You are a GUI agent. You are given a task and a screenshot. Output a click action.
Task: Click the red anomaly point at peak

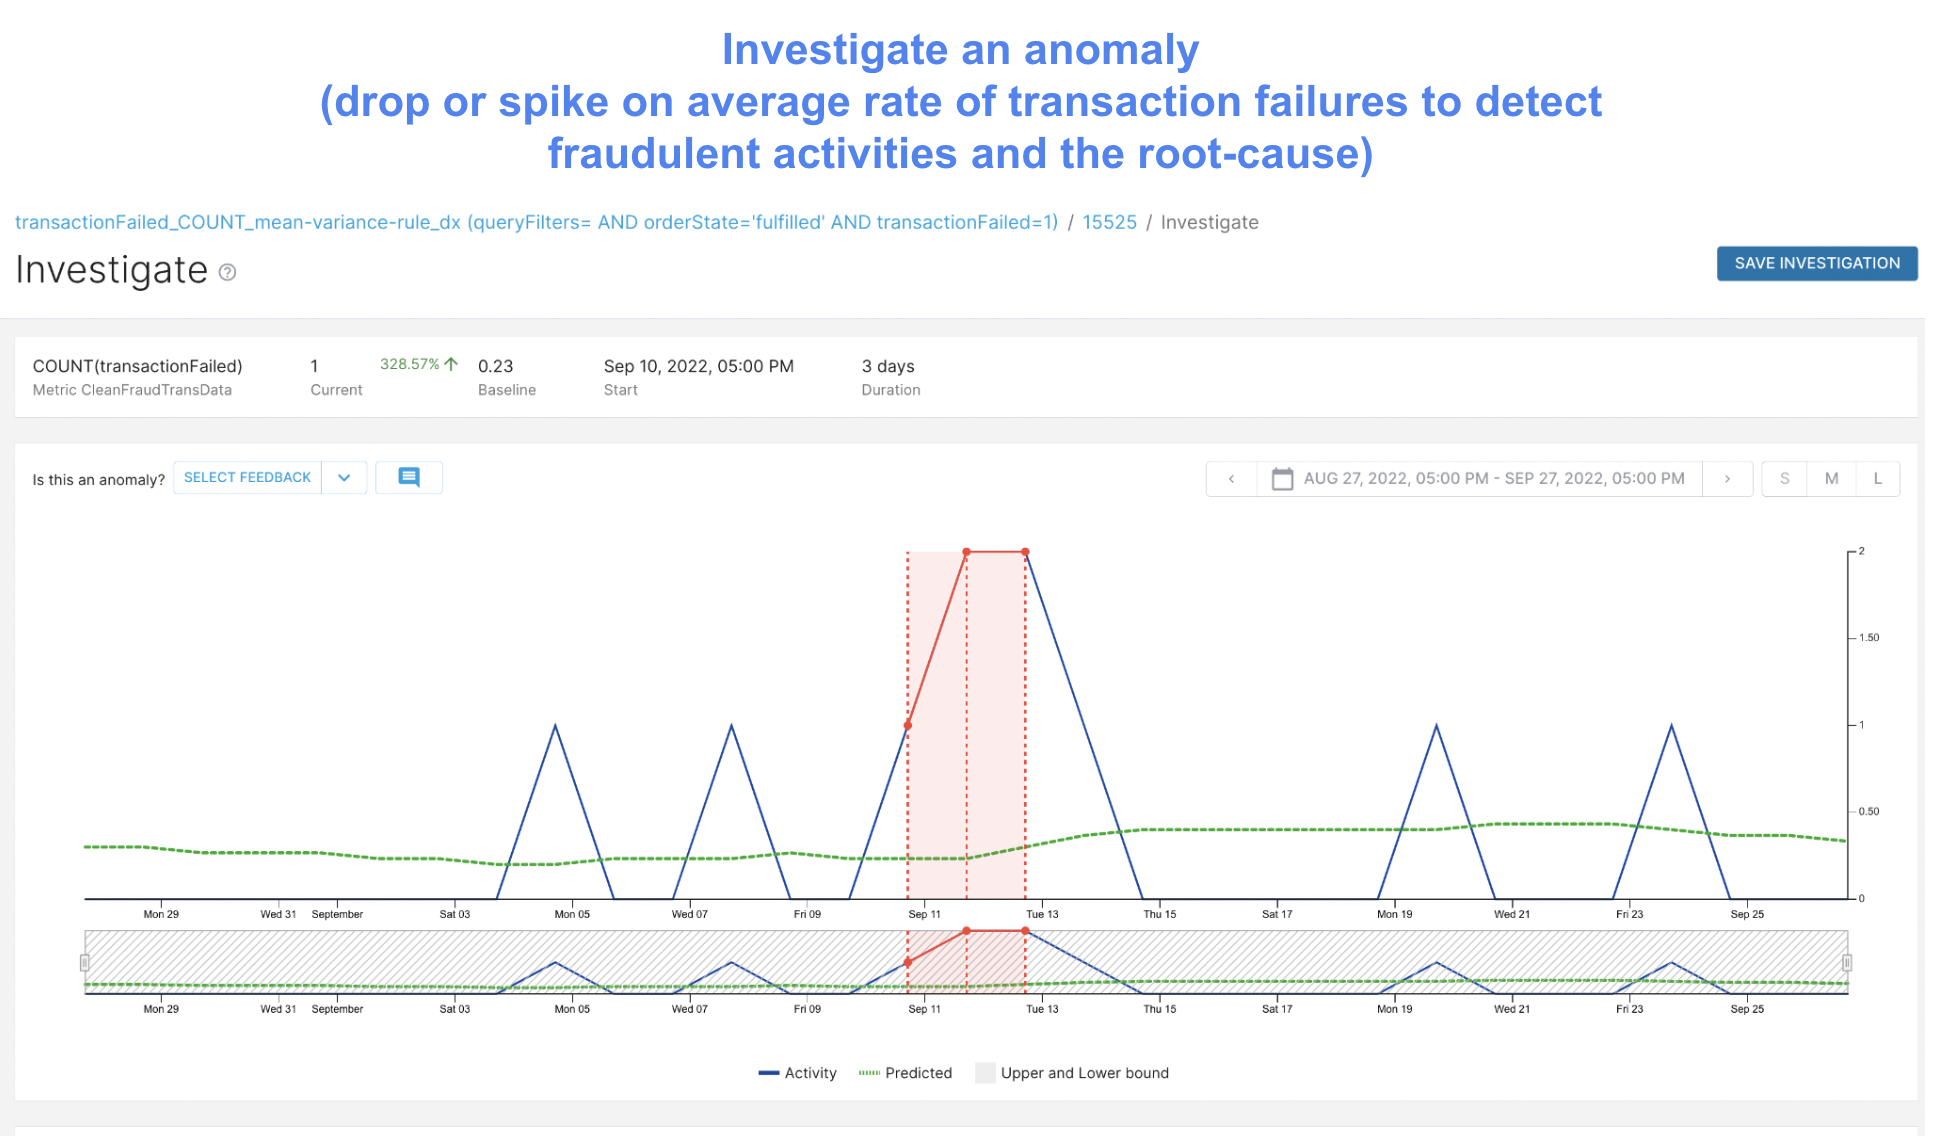[966, 552]
